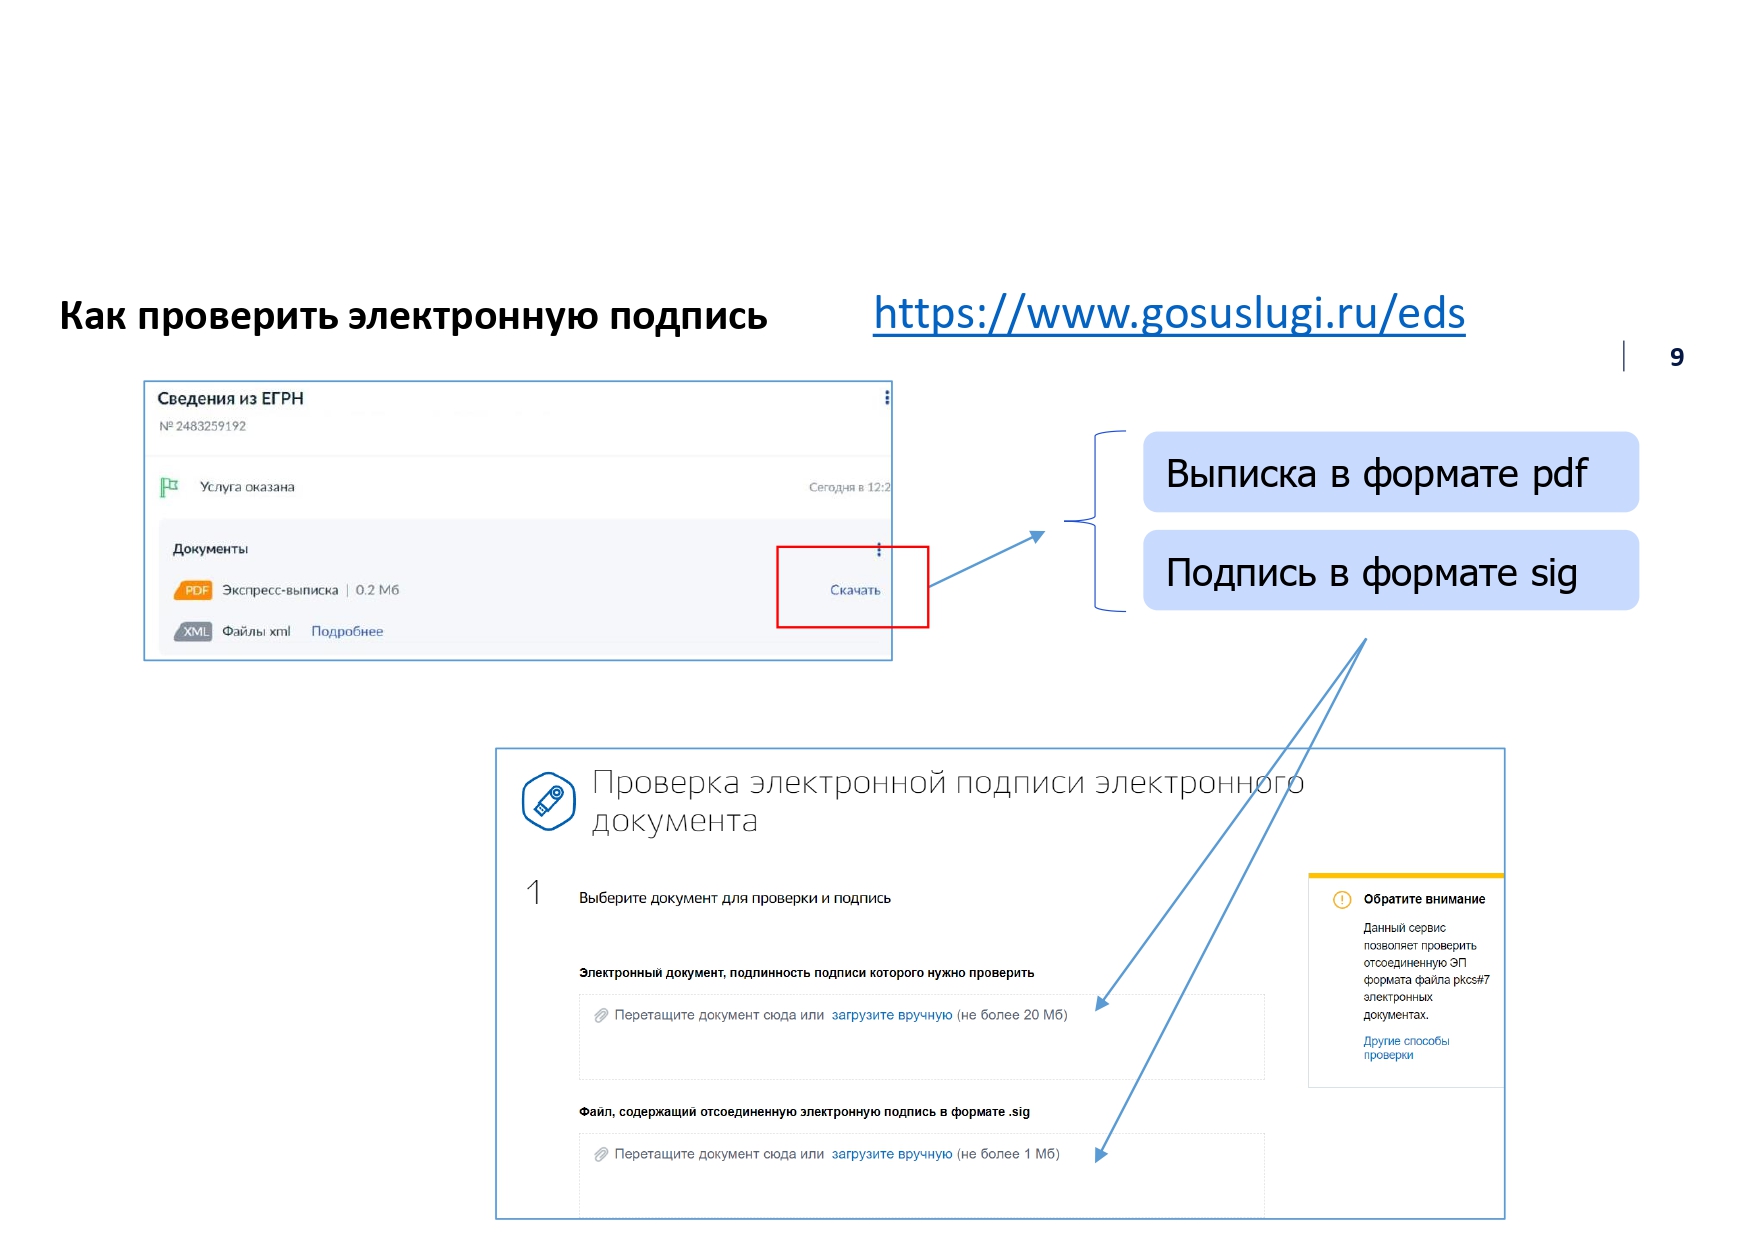The height and width of the screenshot is (1240, 1755).
Task: Click the Скачать download link
Action: [x=855, y=590]
